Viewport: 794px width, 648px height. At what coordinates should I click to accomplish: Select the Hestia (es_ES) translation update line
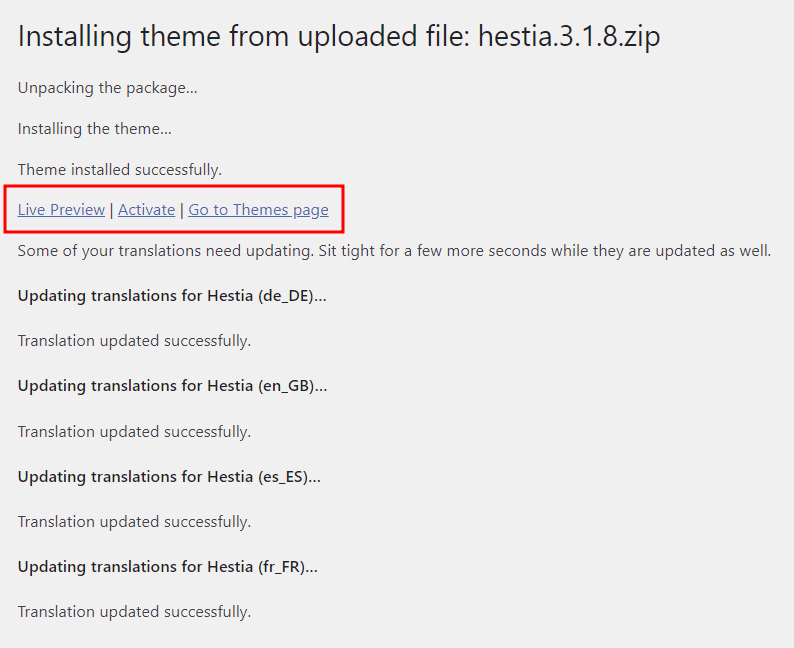point(169,476)
